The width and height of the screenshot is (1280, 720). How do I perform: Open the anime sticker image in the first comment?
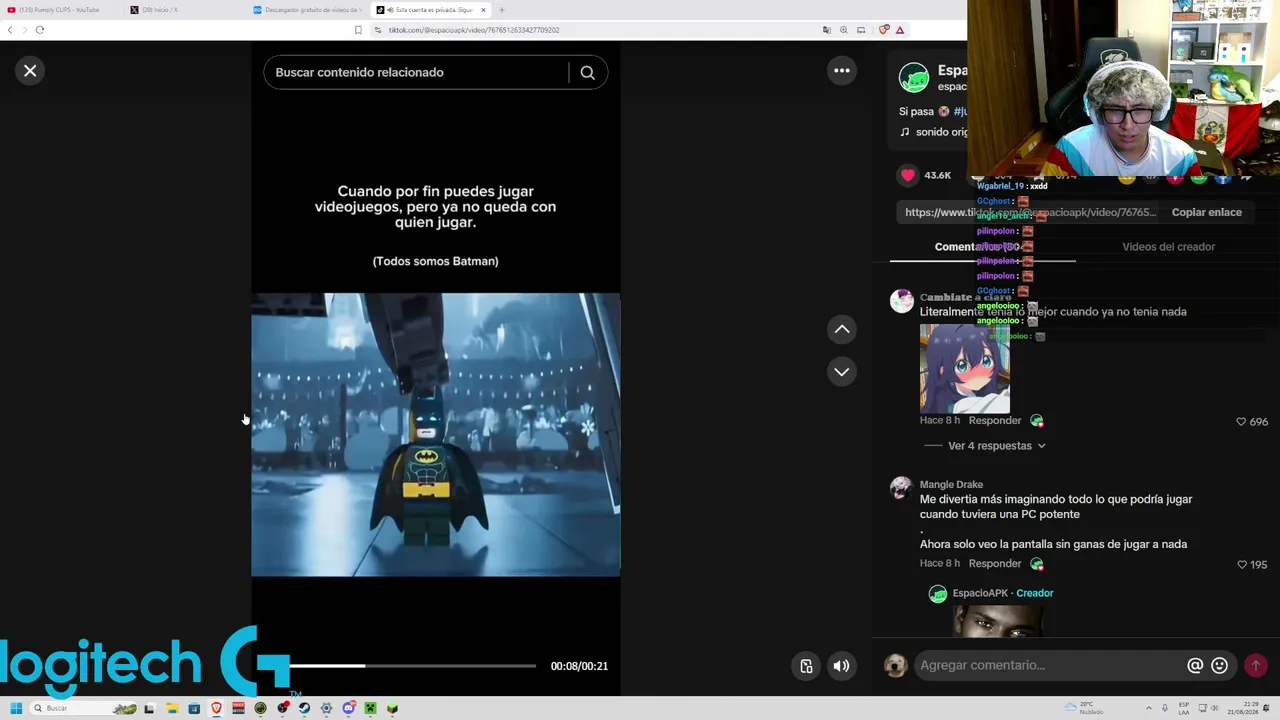[964, 368]
